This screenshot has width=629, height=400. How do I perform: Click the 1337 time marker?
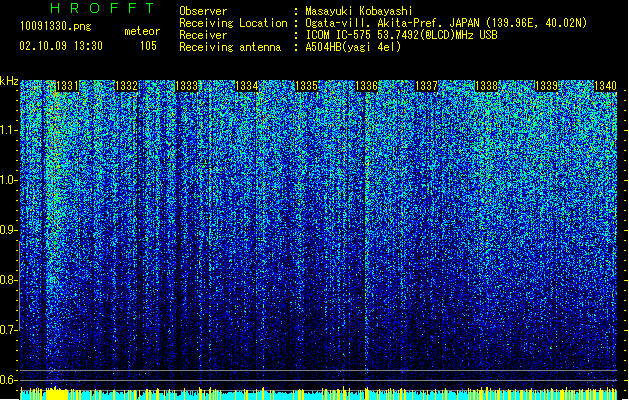(426, 86)
